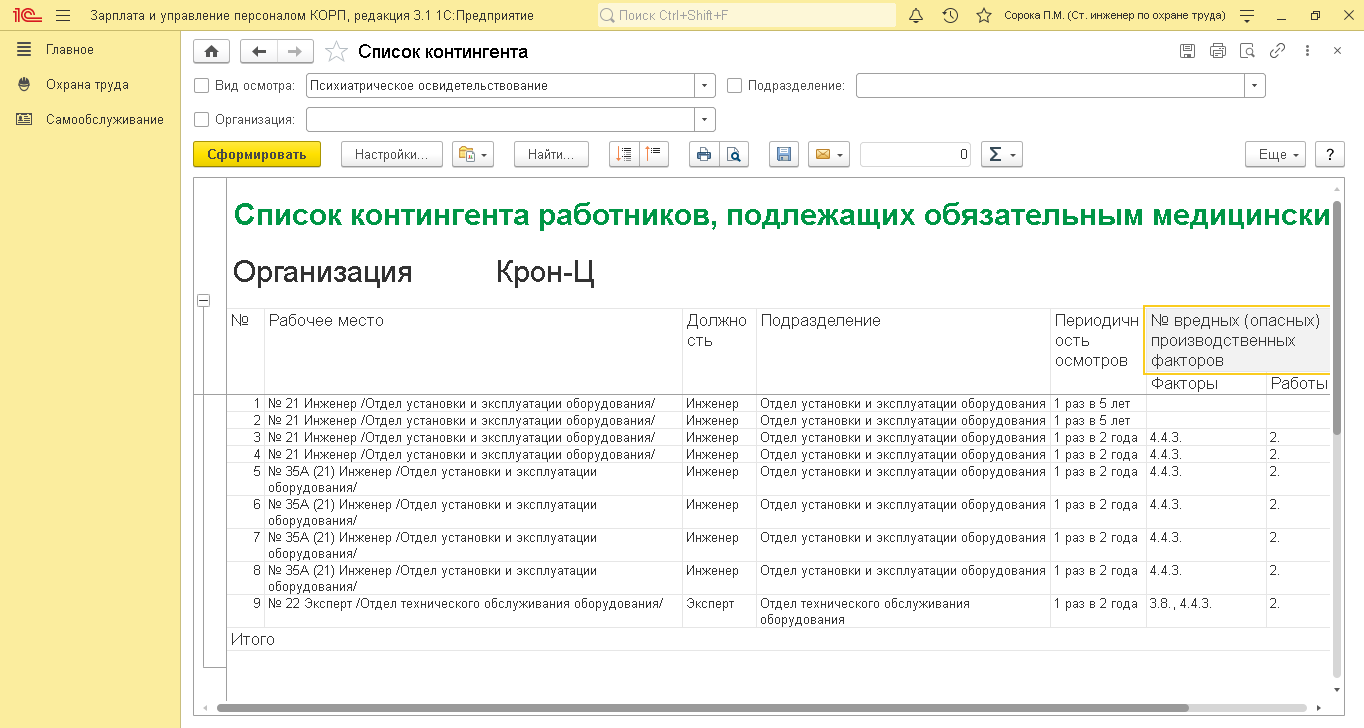Click the print preview icon in report toolbar

(734, 154)
